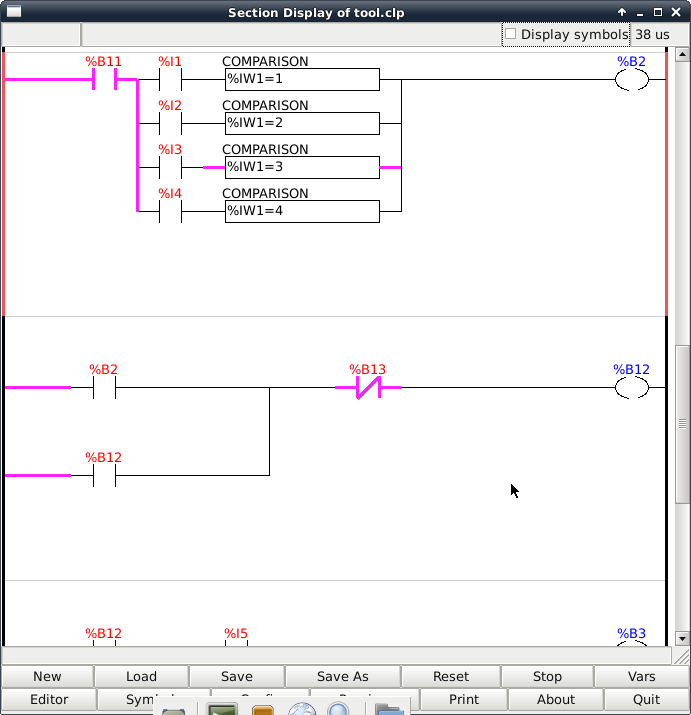The image size is (691, 715).
Task: Select the %B12 contact on lower branch
Action: [104, 476]
